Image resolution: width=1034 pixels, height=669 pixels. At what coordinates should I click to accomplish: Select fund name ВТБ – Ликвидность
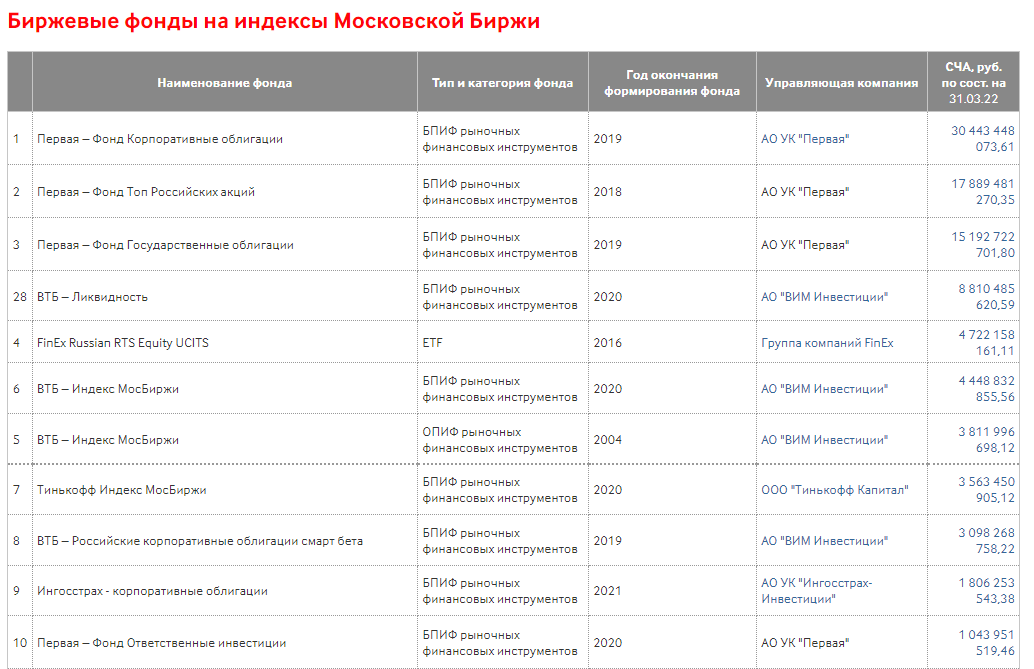92,297
